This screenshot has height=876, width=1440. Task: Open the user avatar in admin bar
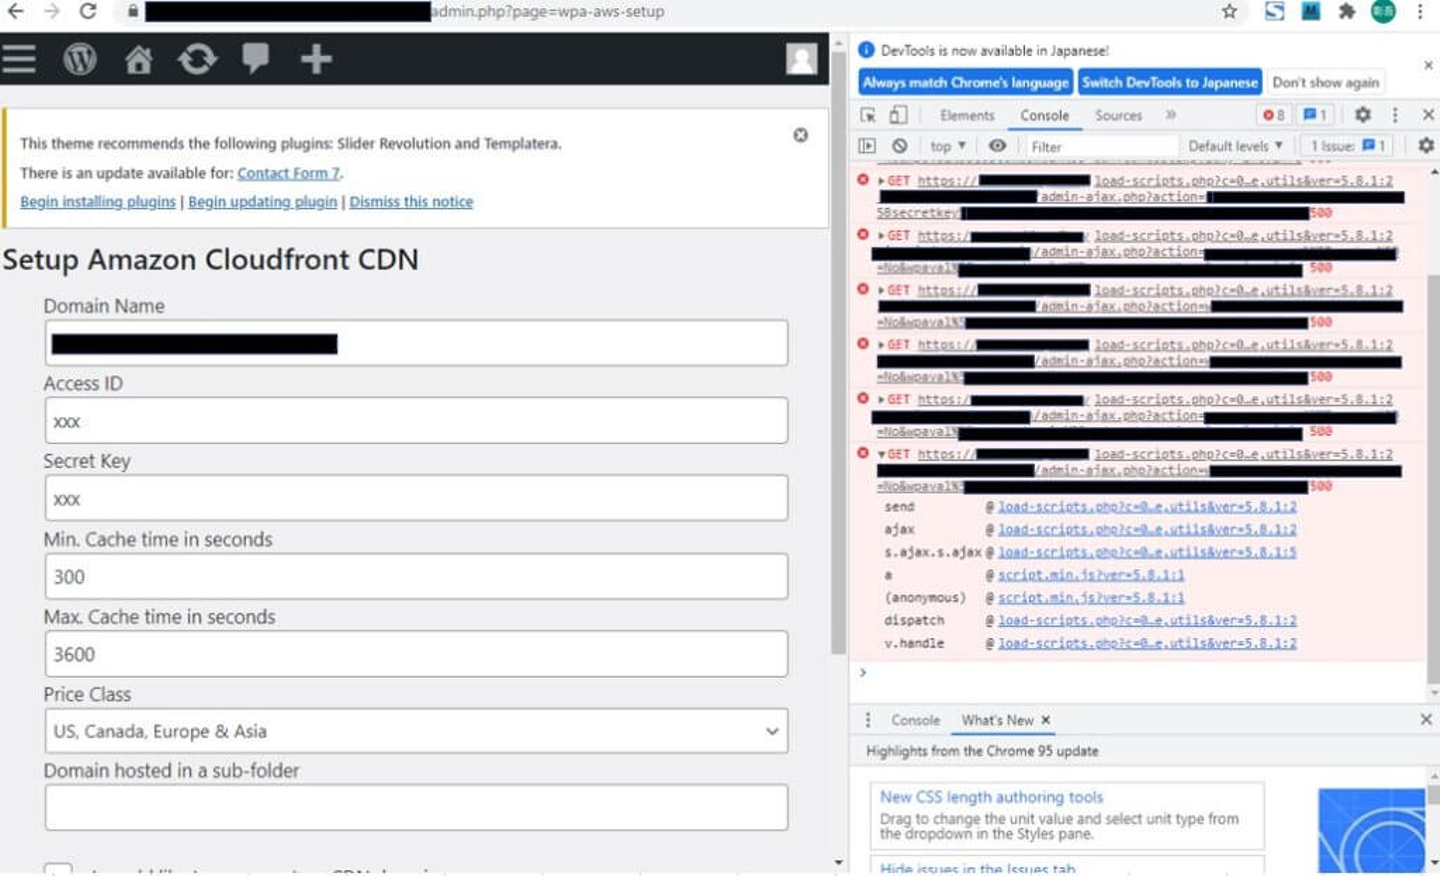801,59
